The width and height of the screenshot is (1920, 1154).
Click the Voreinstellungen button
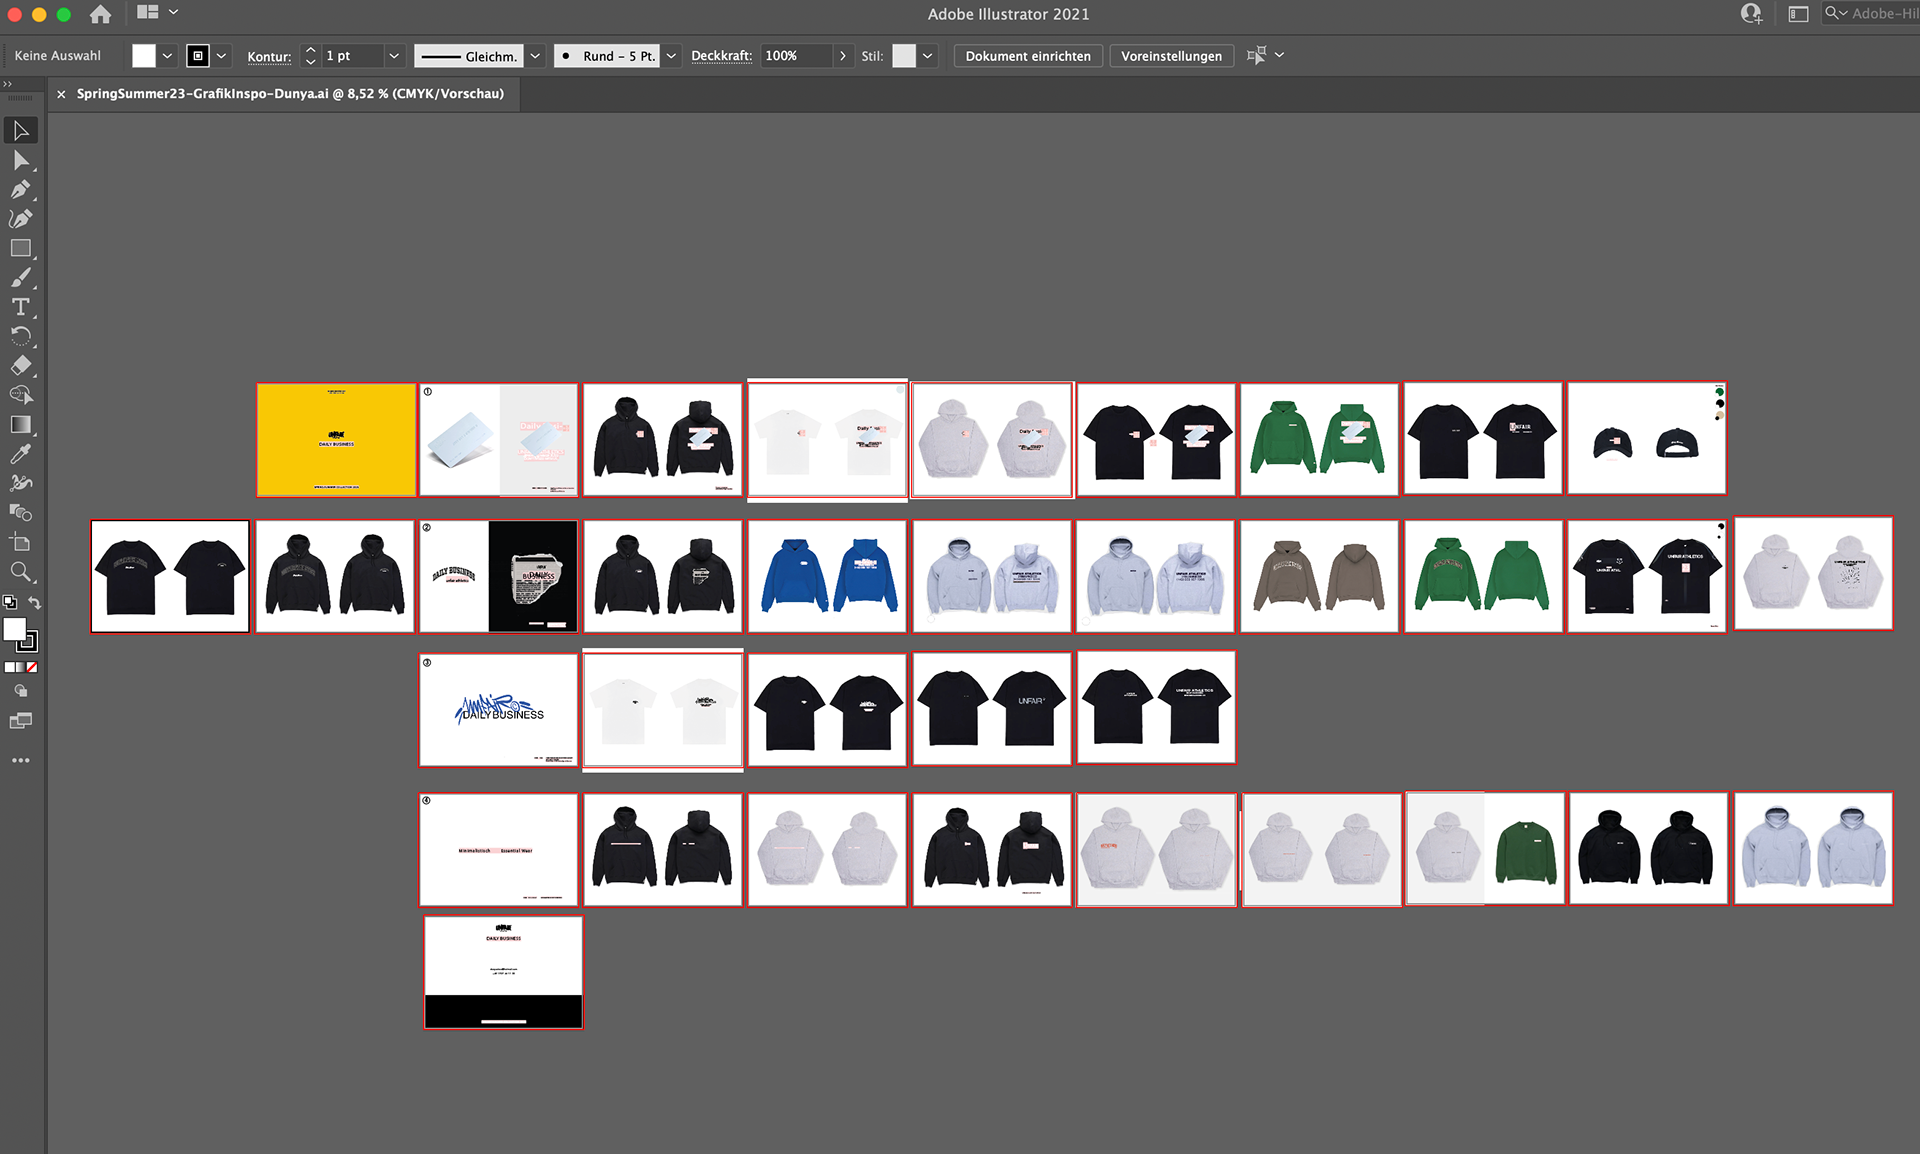tap(1171, 56)
